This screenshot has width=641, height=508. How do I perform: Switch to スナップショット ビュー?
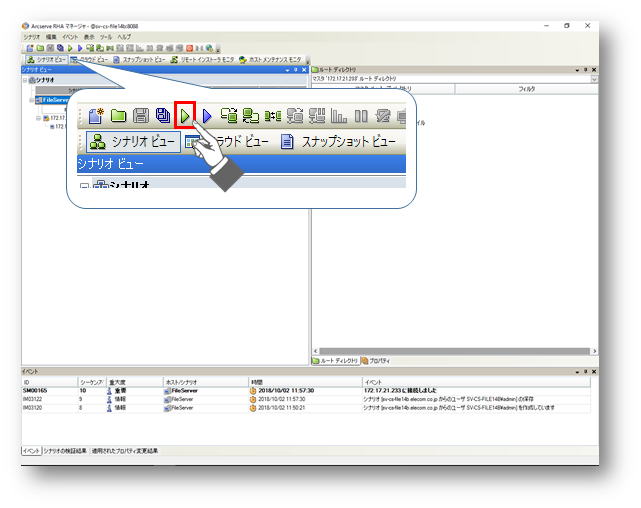[139, 60]
